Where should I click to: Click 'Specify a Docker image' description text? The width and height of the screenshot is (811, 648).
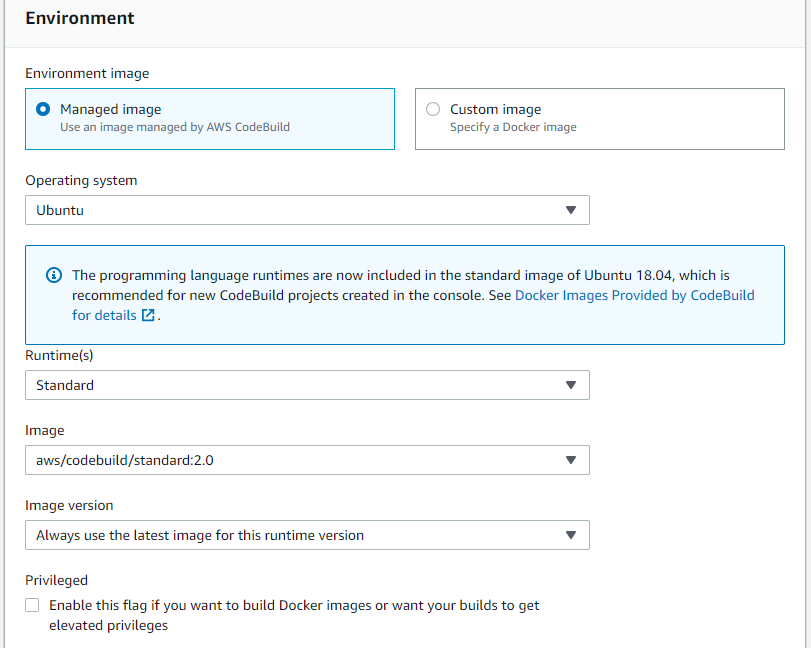pos(513,127)
